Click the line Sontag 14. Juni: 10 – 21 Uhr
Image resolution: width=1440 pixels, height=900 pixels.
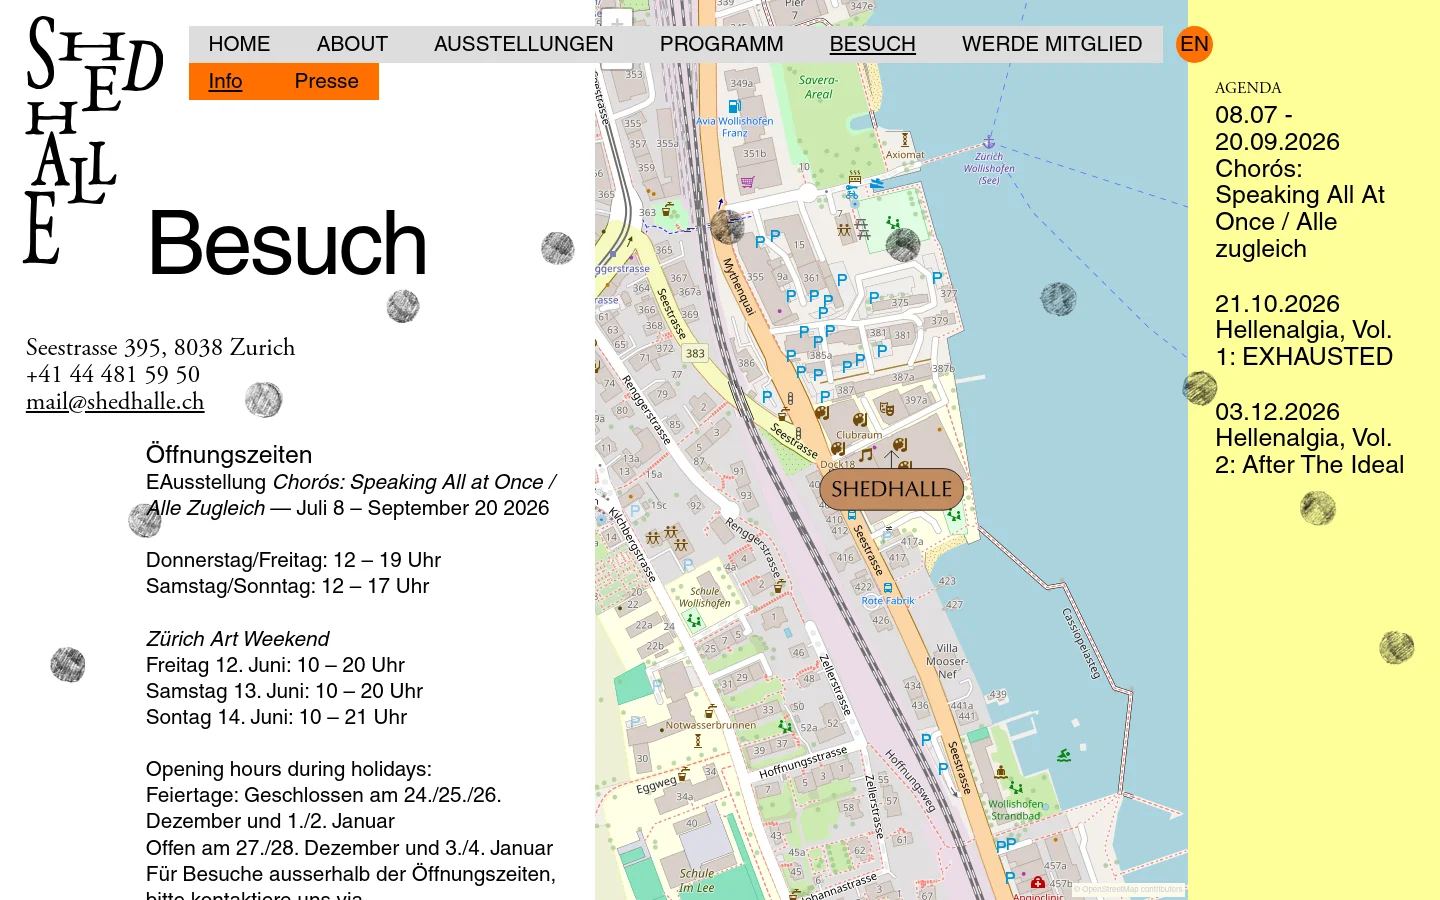click(276, 717)
